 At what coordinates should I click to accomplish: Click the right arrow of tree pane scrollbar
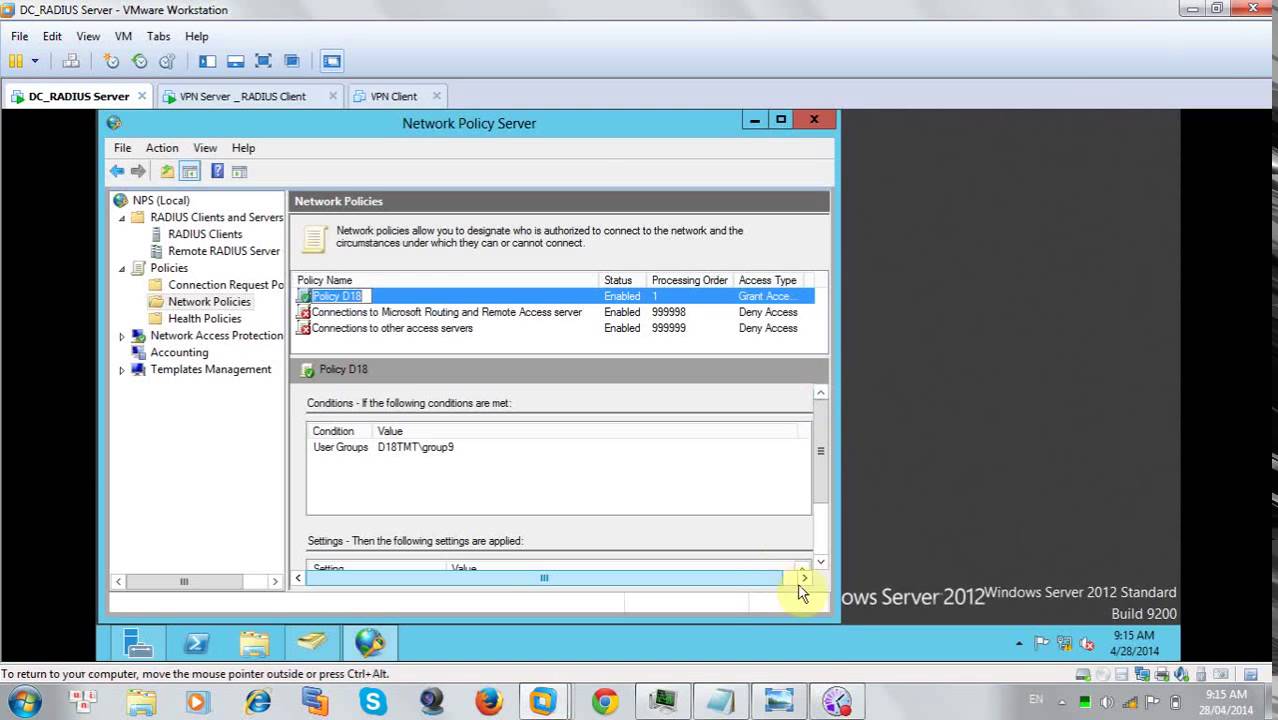click(275, 581)
